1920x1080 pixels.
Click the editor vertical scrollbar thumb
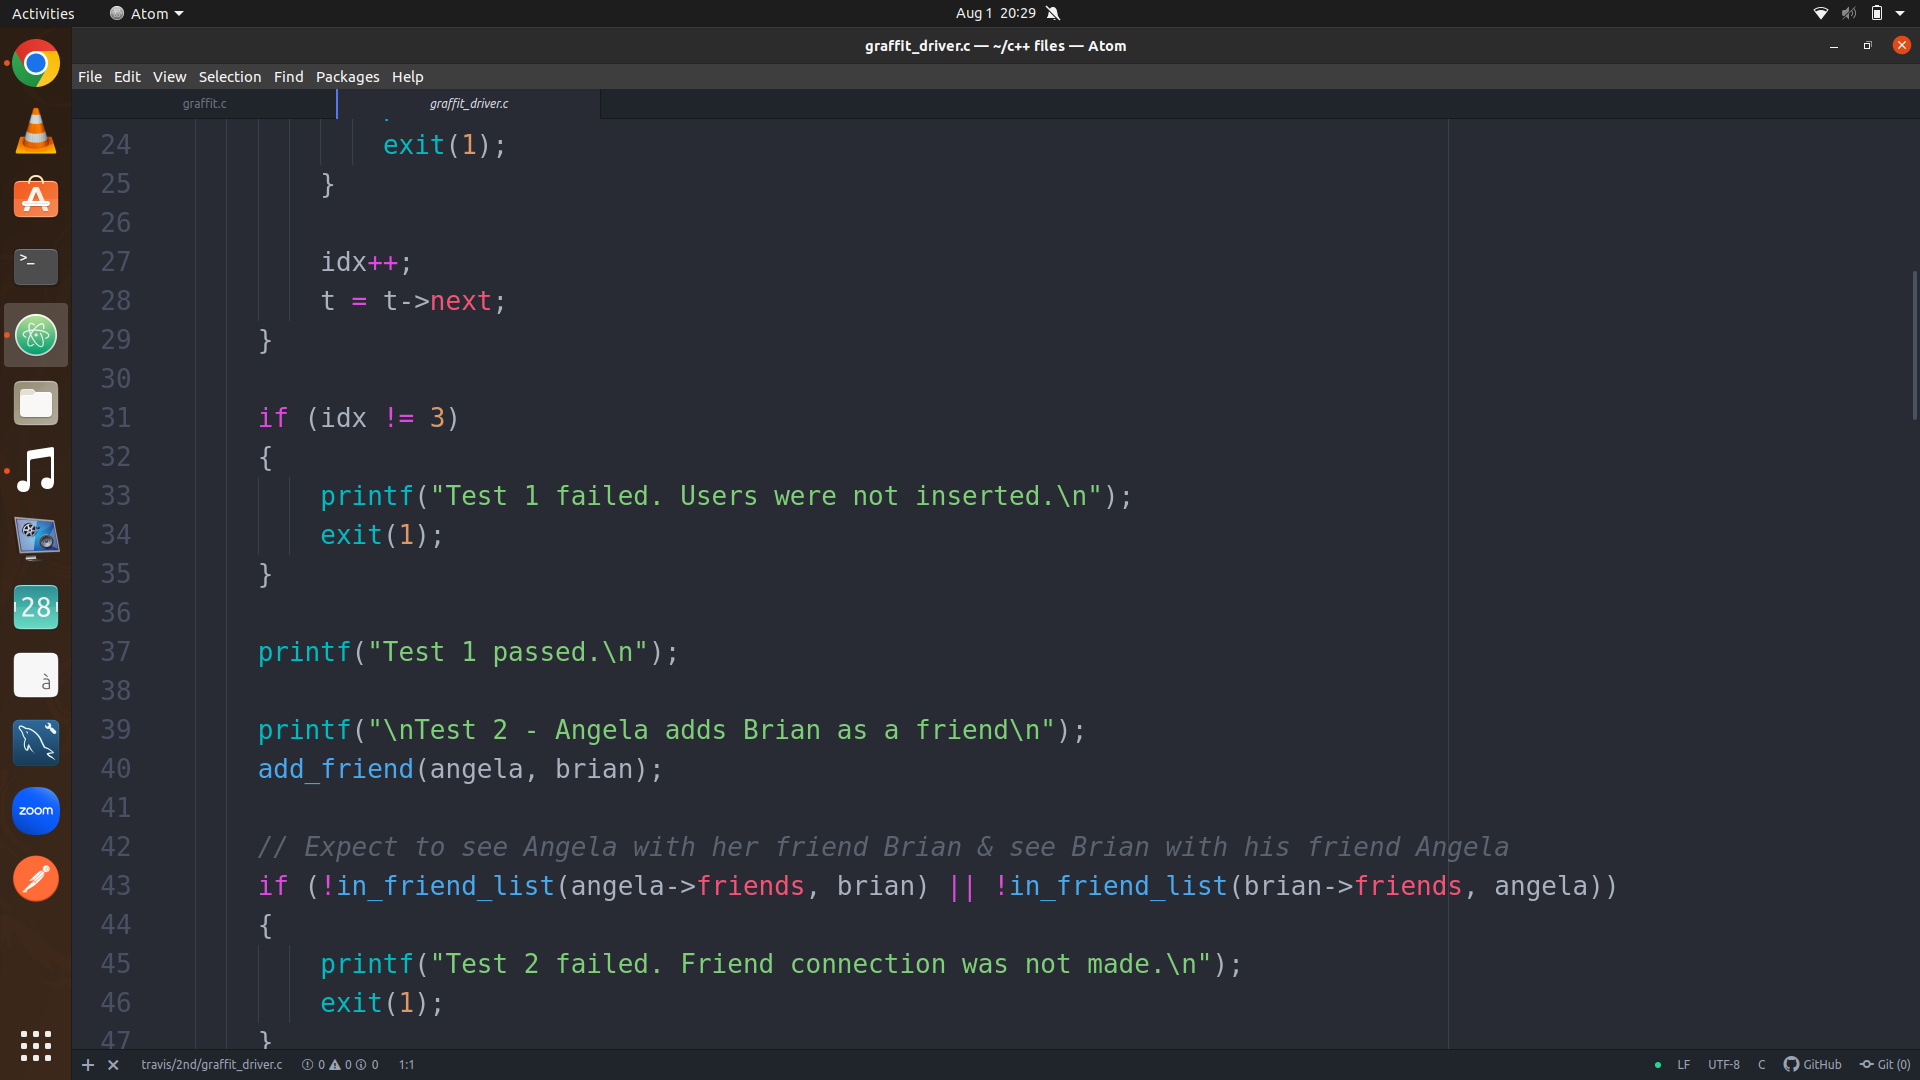1914,345
